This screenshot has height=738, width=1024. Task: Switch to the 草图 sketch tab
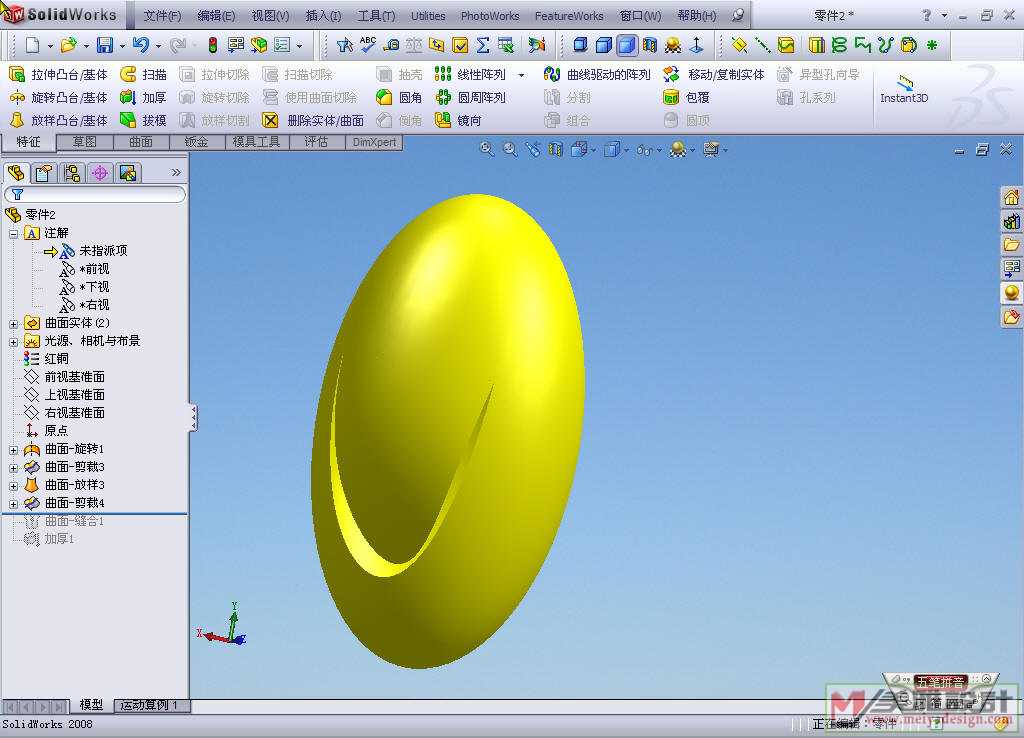85,142
